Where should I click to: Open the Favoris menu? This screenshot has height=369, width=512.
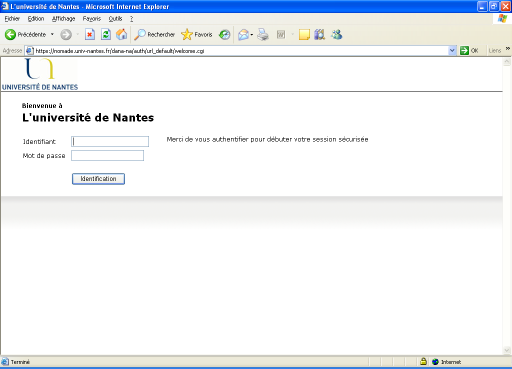[92, 19]
